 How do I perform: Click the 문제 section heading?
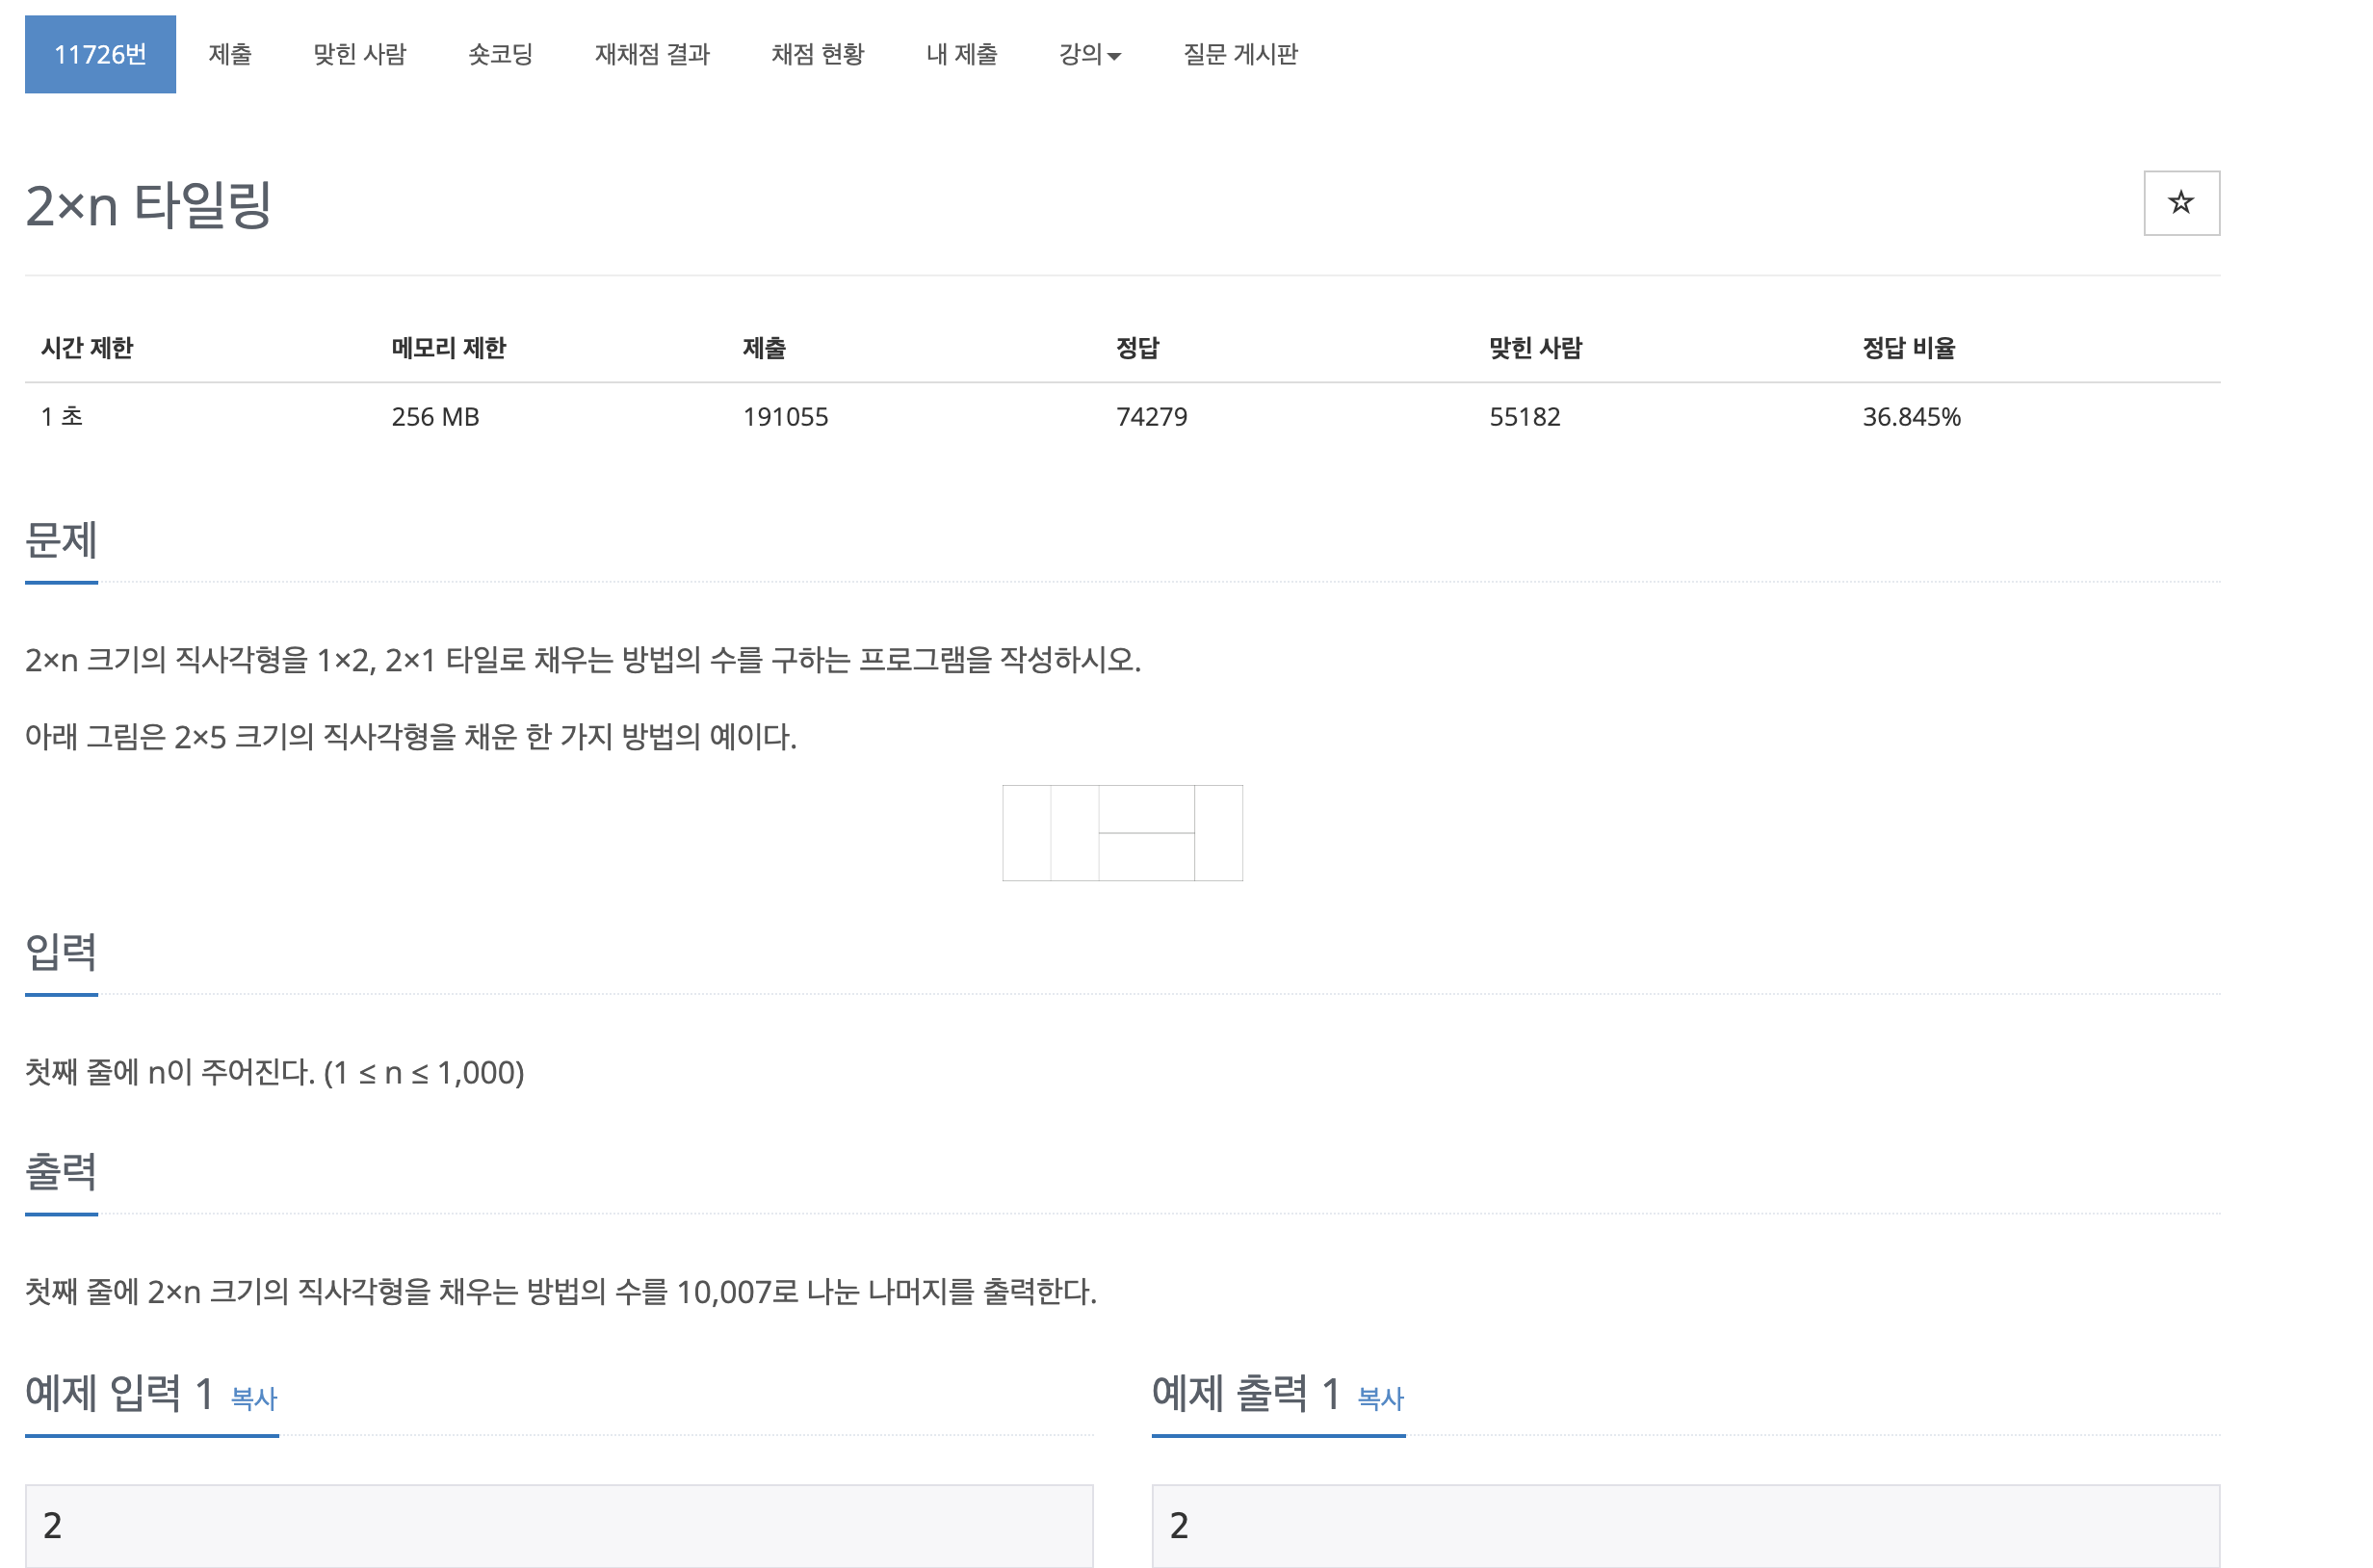click(x=61, y=540)
